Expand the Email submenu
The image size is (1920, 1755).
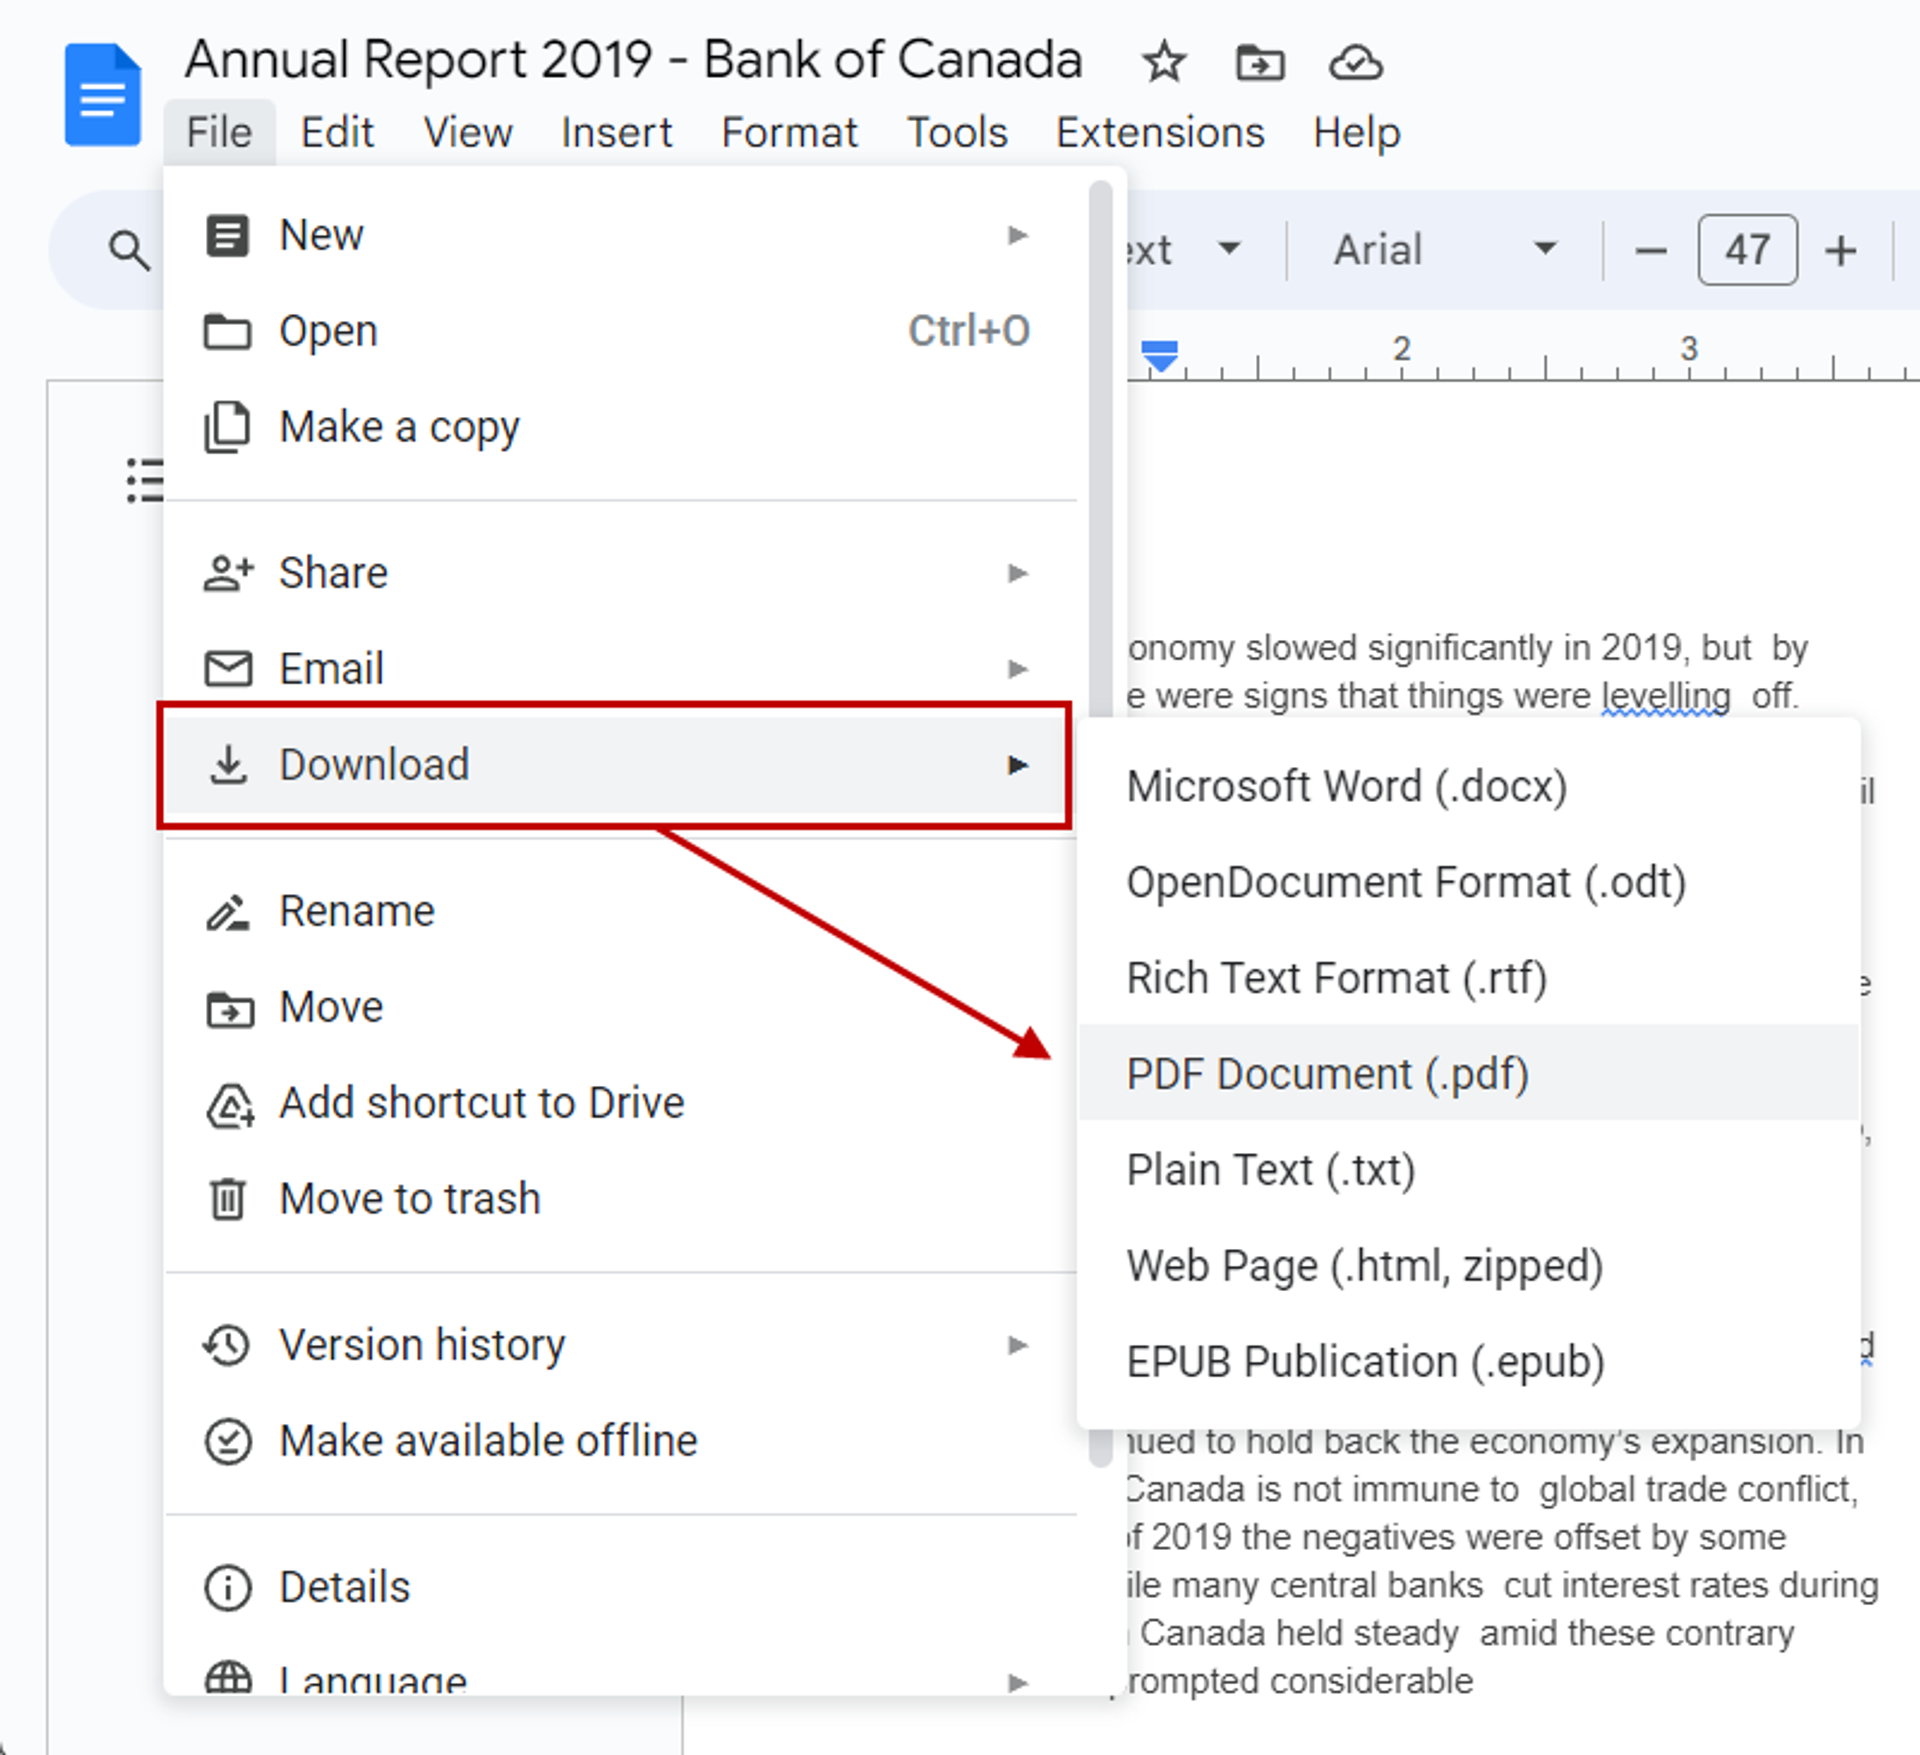(x=620, y=668)
